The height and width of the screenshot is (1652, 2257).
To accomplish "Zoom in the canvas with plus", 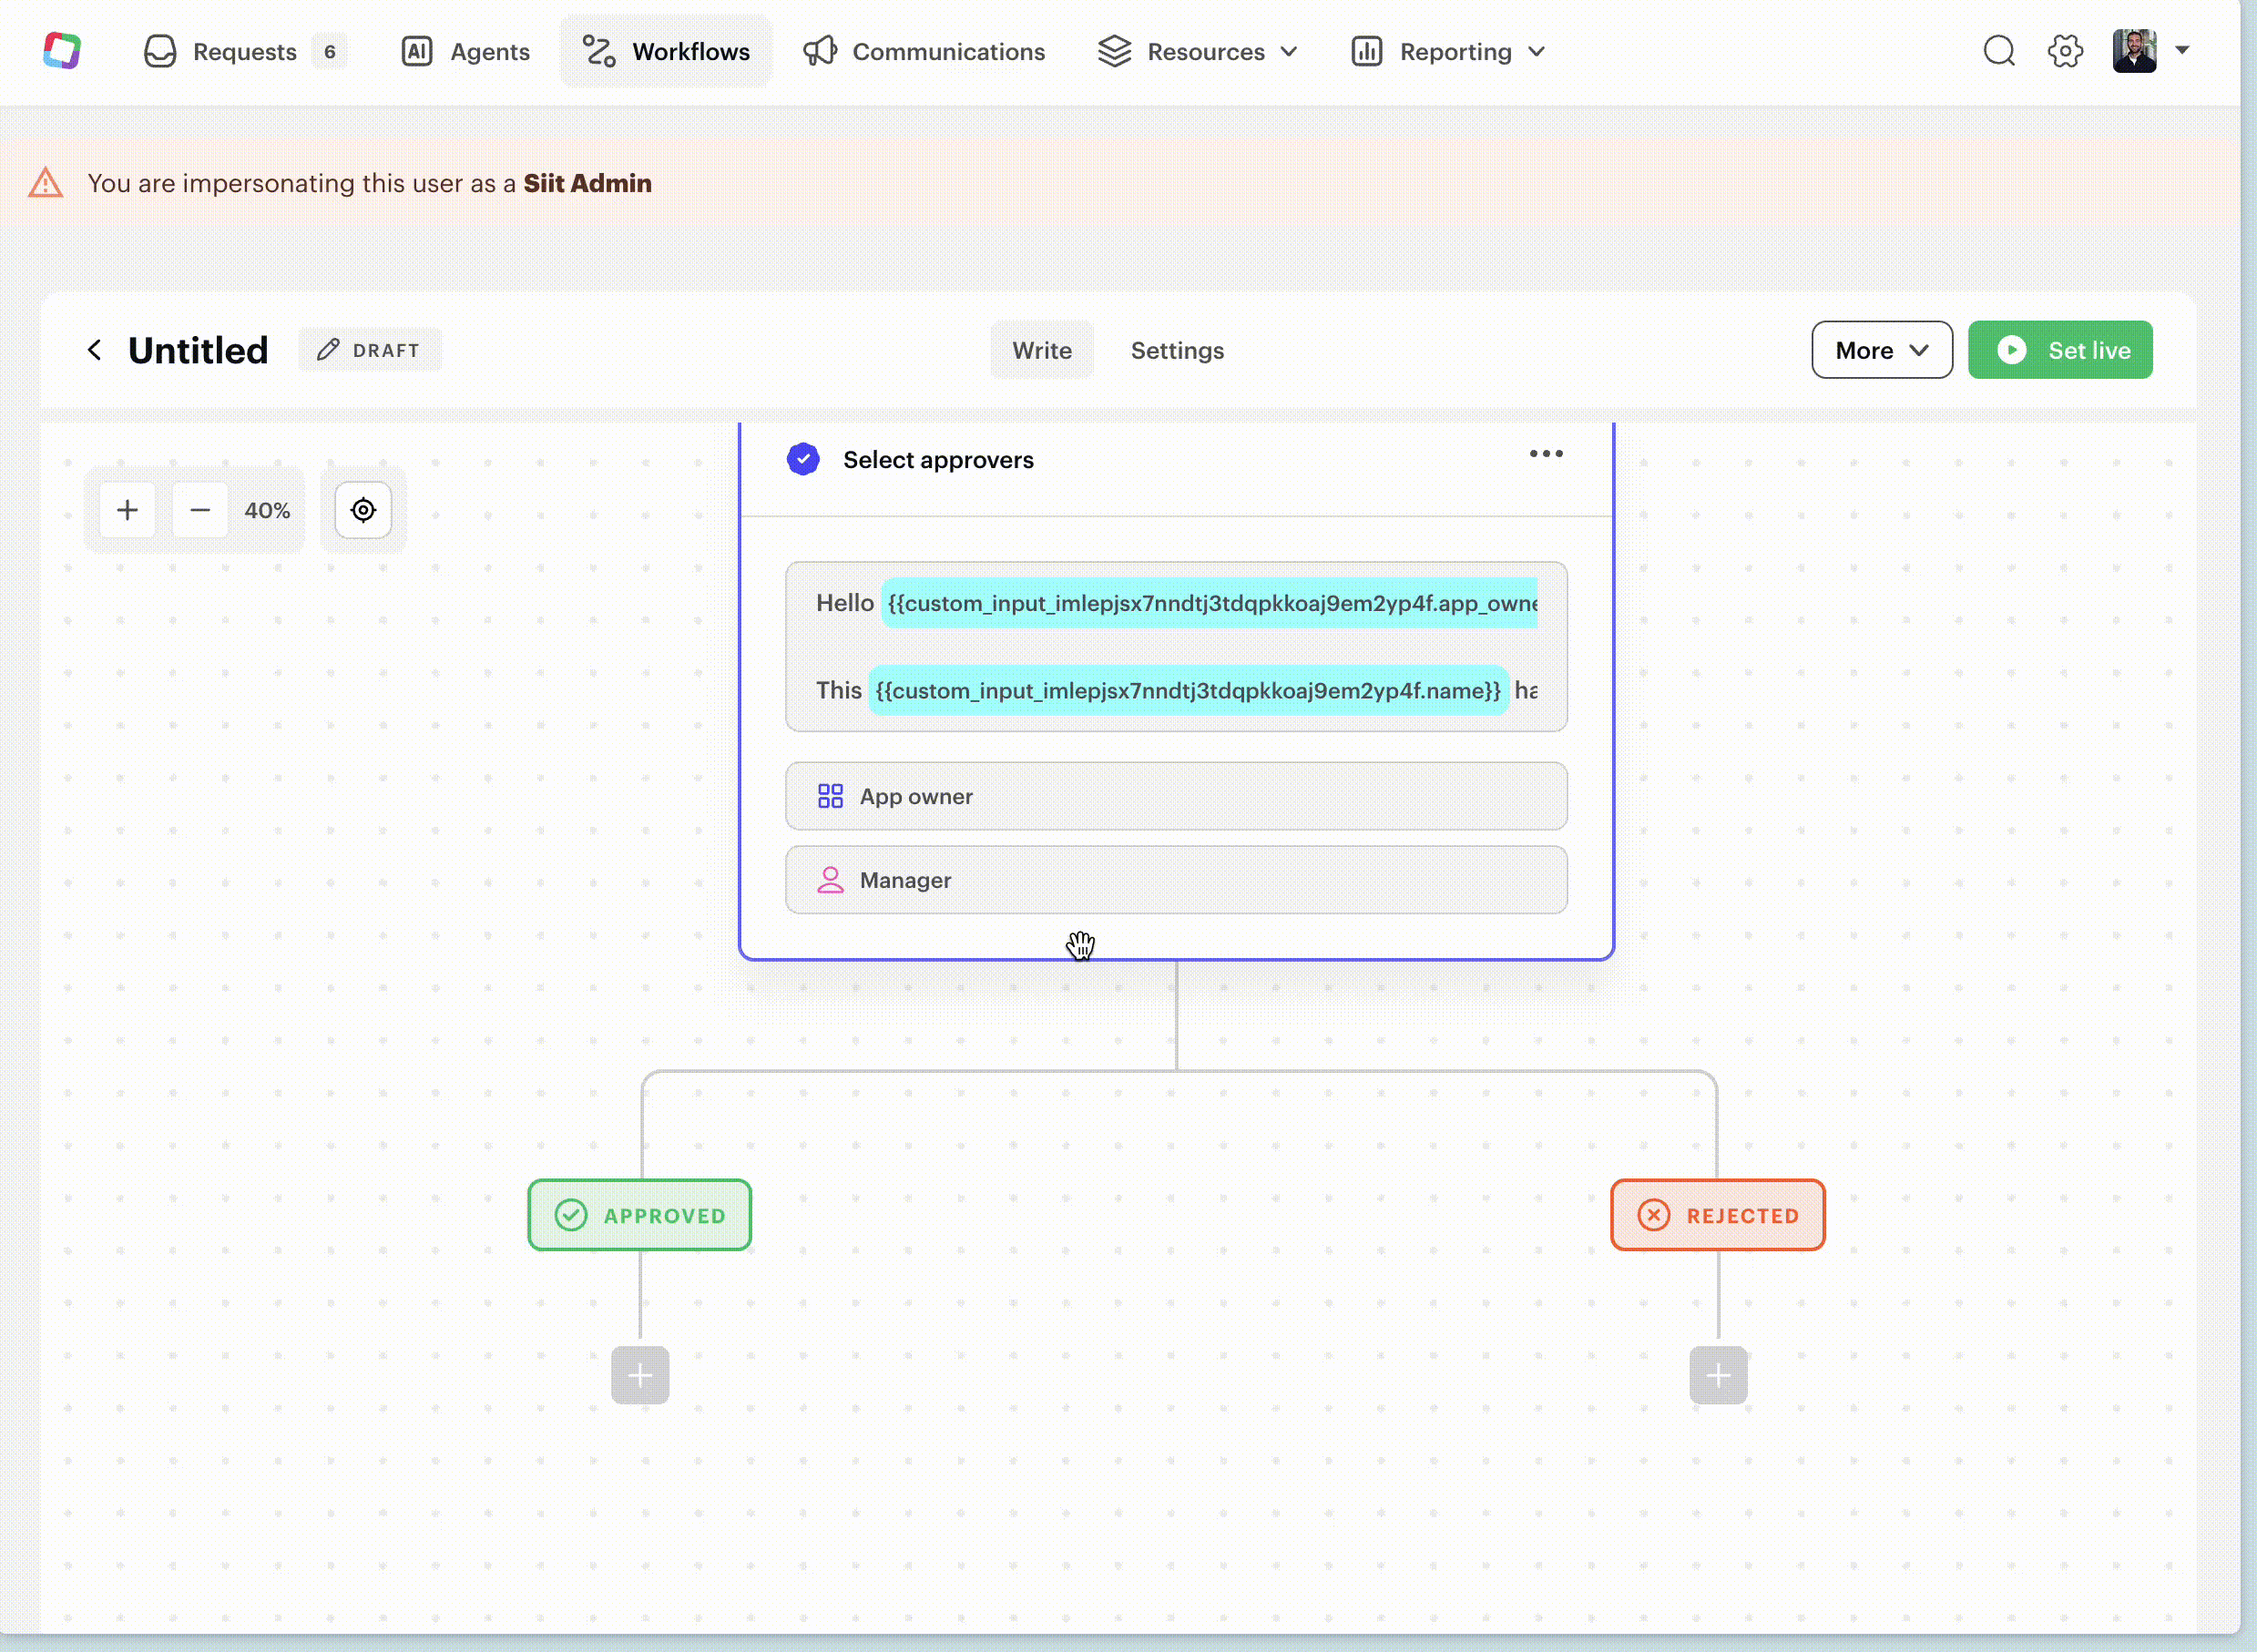I will pos(127,511).
